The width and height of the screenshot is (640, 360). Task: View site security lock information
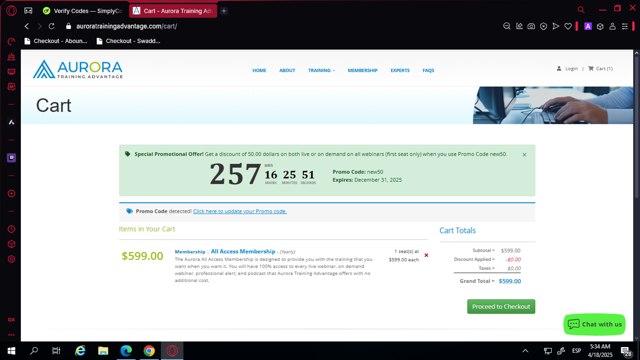pyautogui.click(x=68, y=26)
